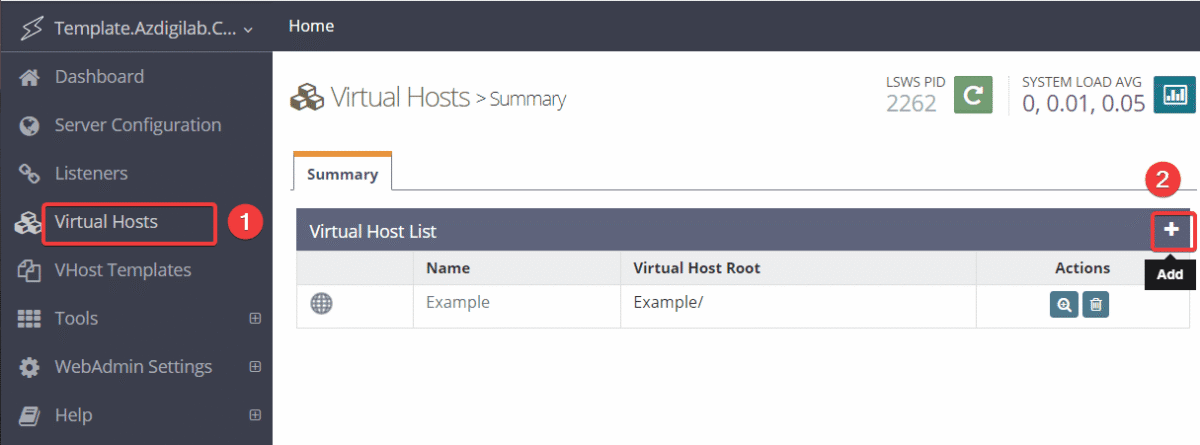Viewport: 1200px width, 445px height.
Task: Click the Server Configuration globe icon
Action: pyautogui.click(x=29, y=126)
